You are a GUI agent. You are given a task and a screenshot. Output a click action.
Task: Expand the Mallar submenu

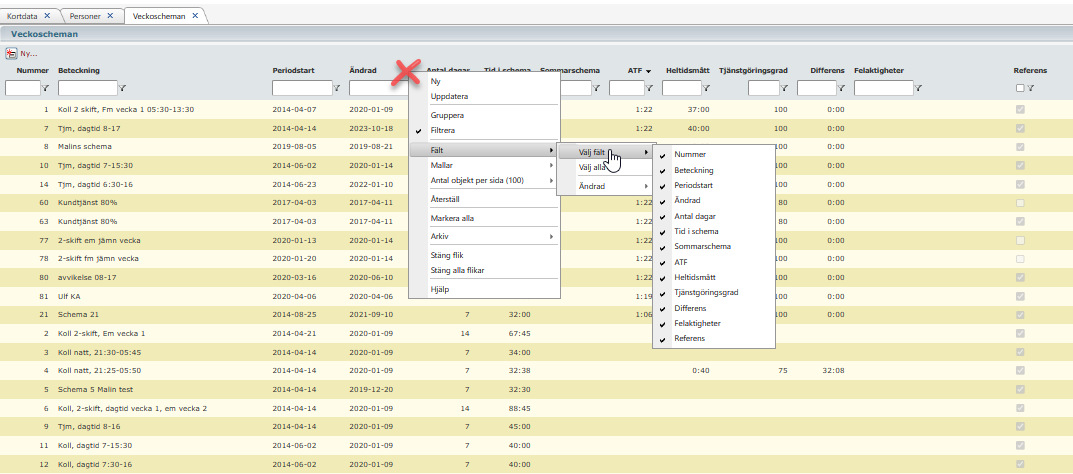[x=484, y=165]
